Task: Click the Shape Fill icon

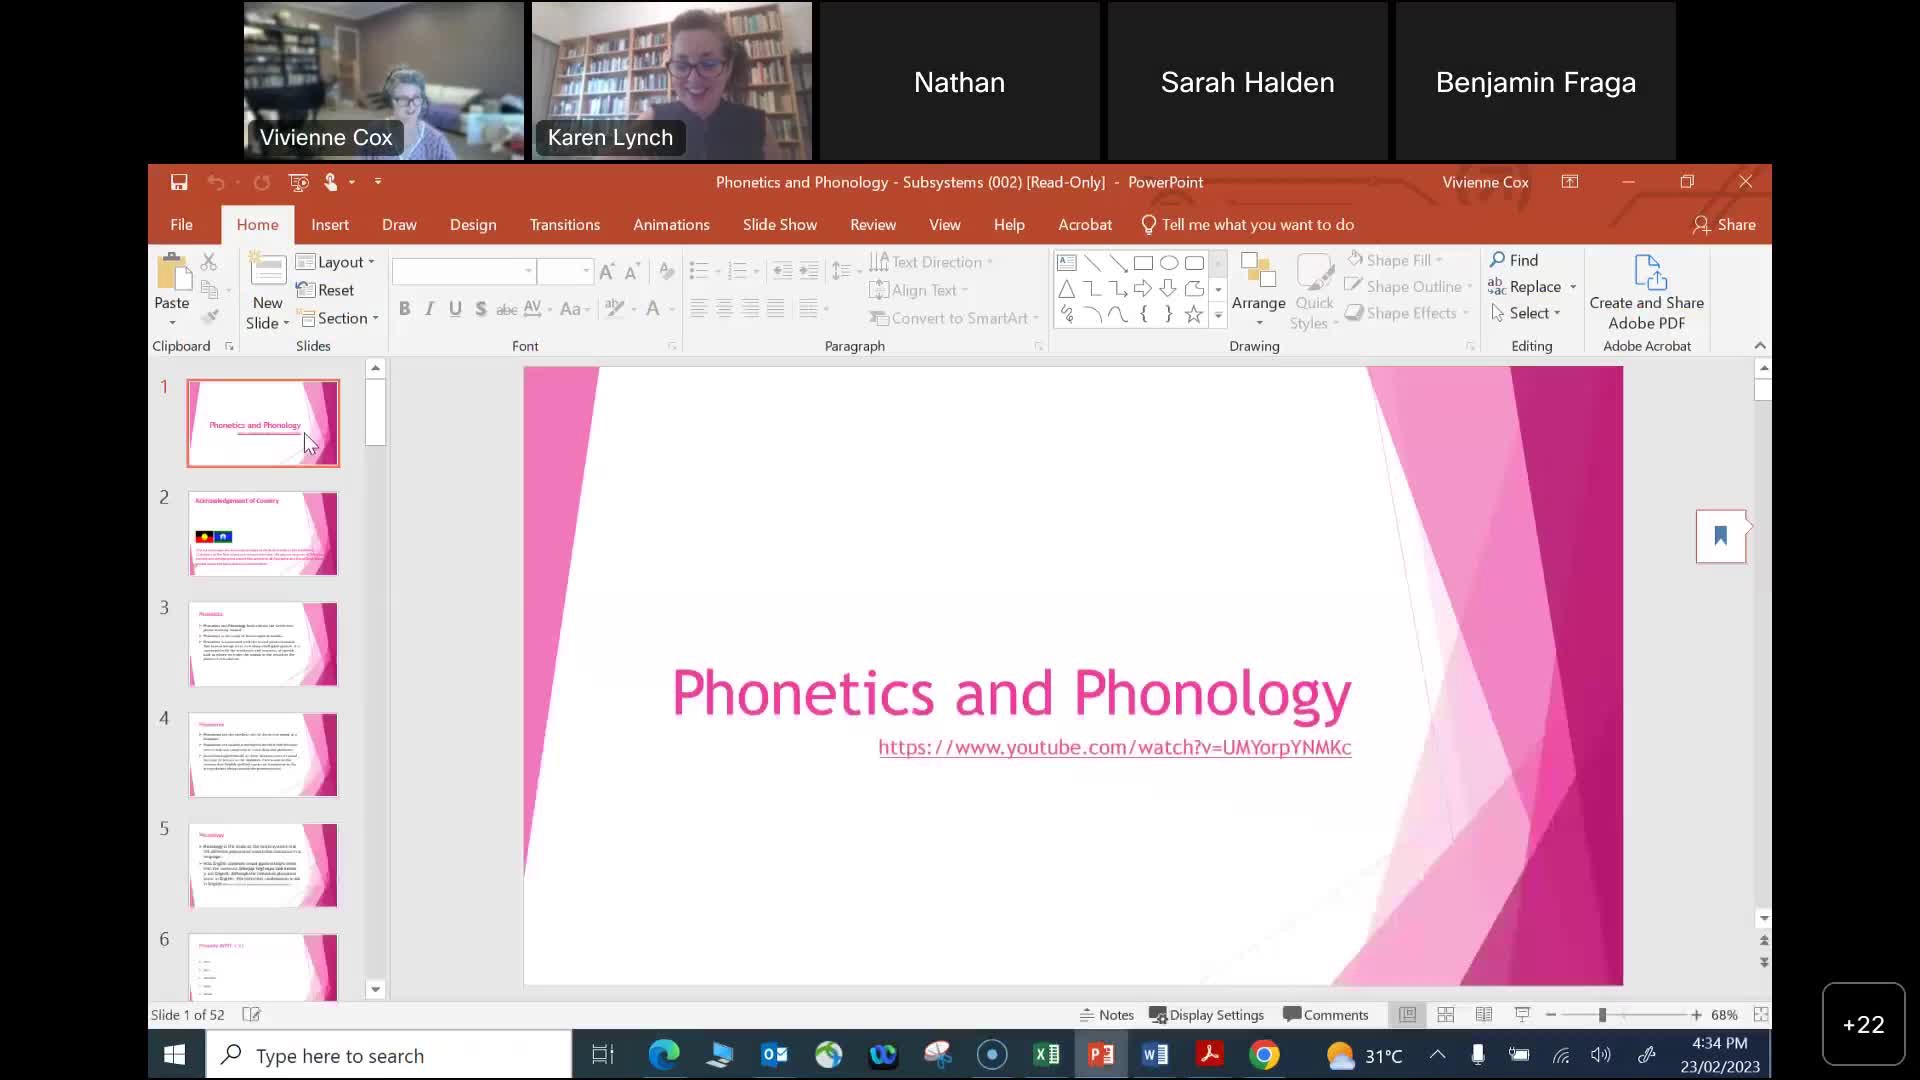Action: 1356,259
